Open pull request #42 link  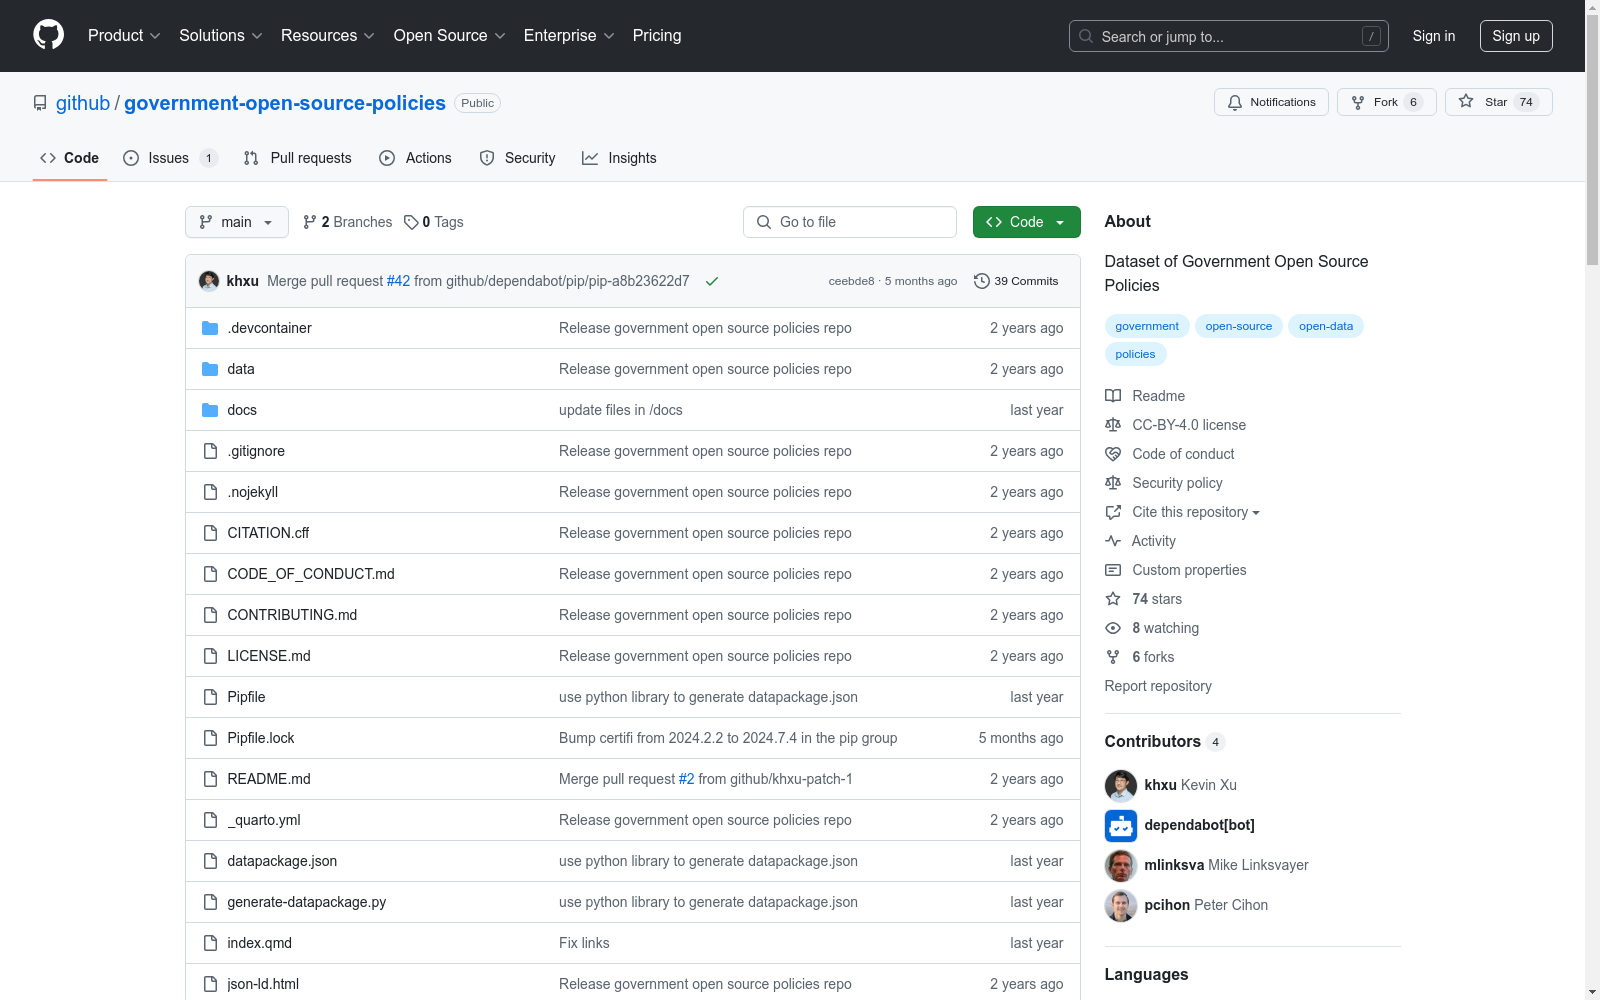399,281
